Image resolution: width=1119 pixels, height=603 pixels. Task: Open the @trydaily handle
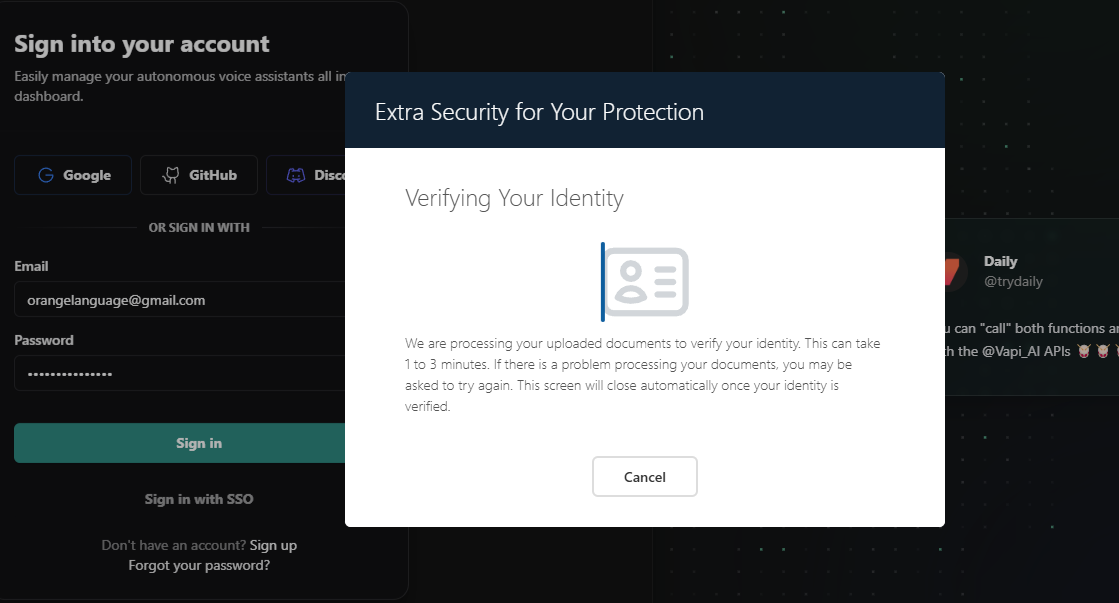click(x=1013, y=281)
